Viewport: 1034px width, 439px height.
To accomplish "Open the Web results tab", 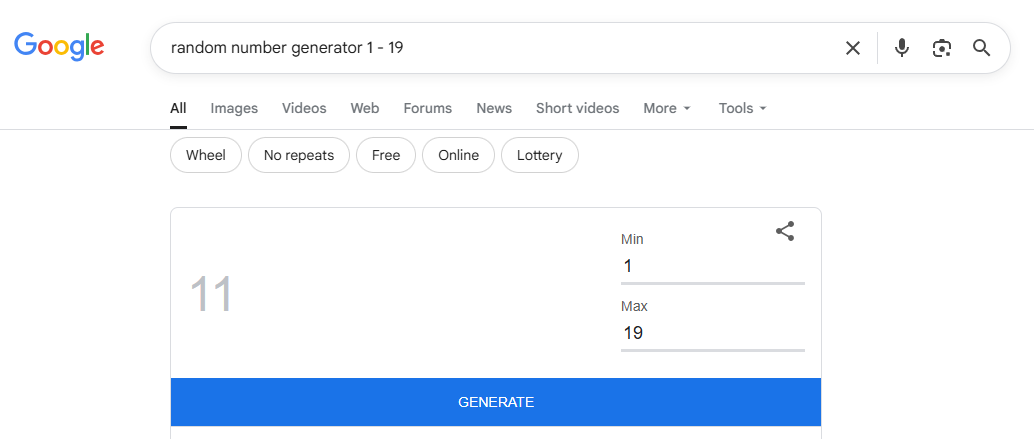I will [364, 108].
